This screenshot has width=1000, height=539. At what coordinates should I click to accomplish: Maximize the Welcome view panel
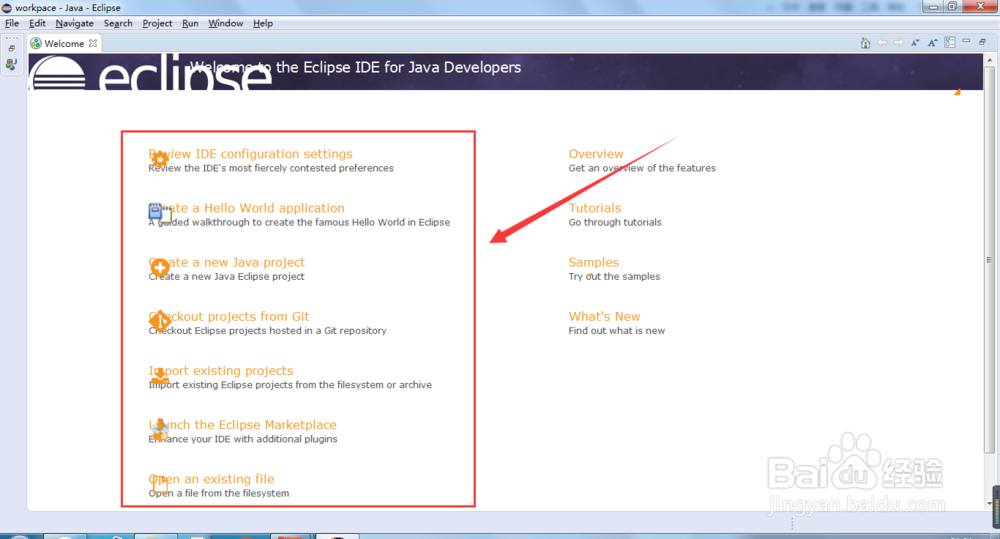click(x=983, y=41)
